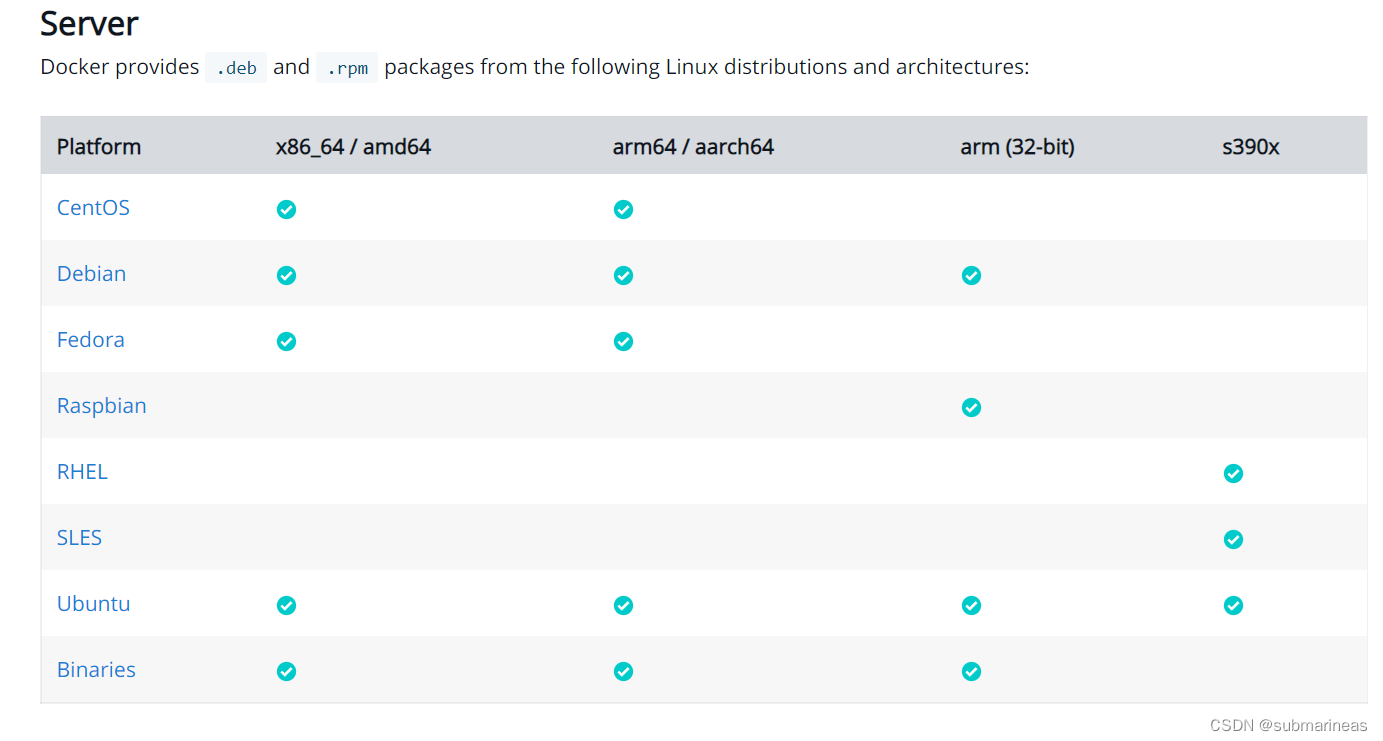Open the SLES platform link

(80, 538)
